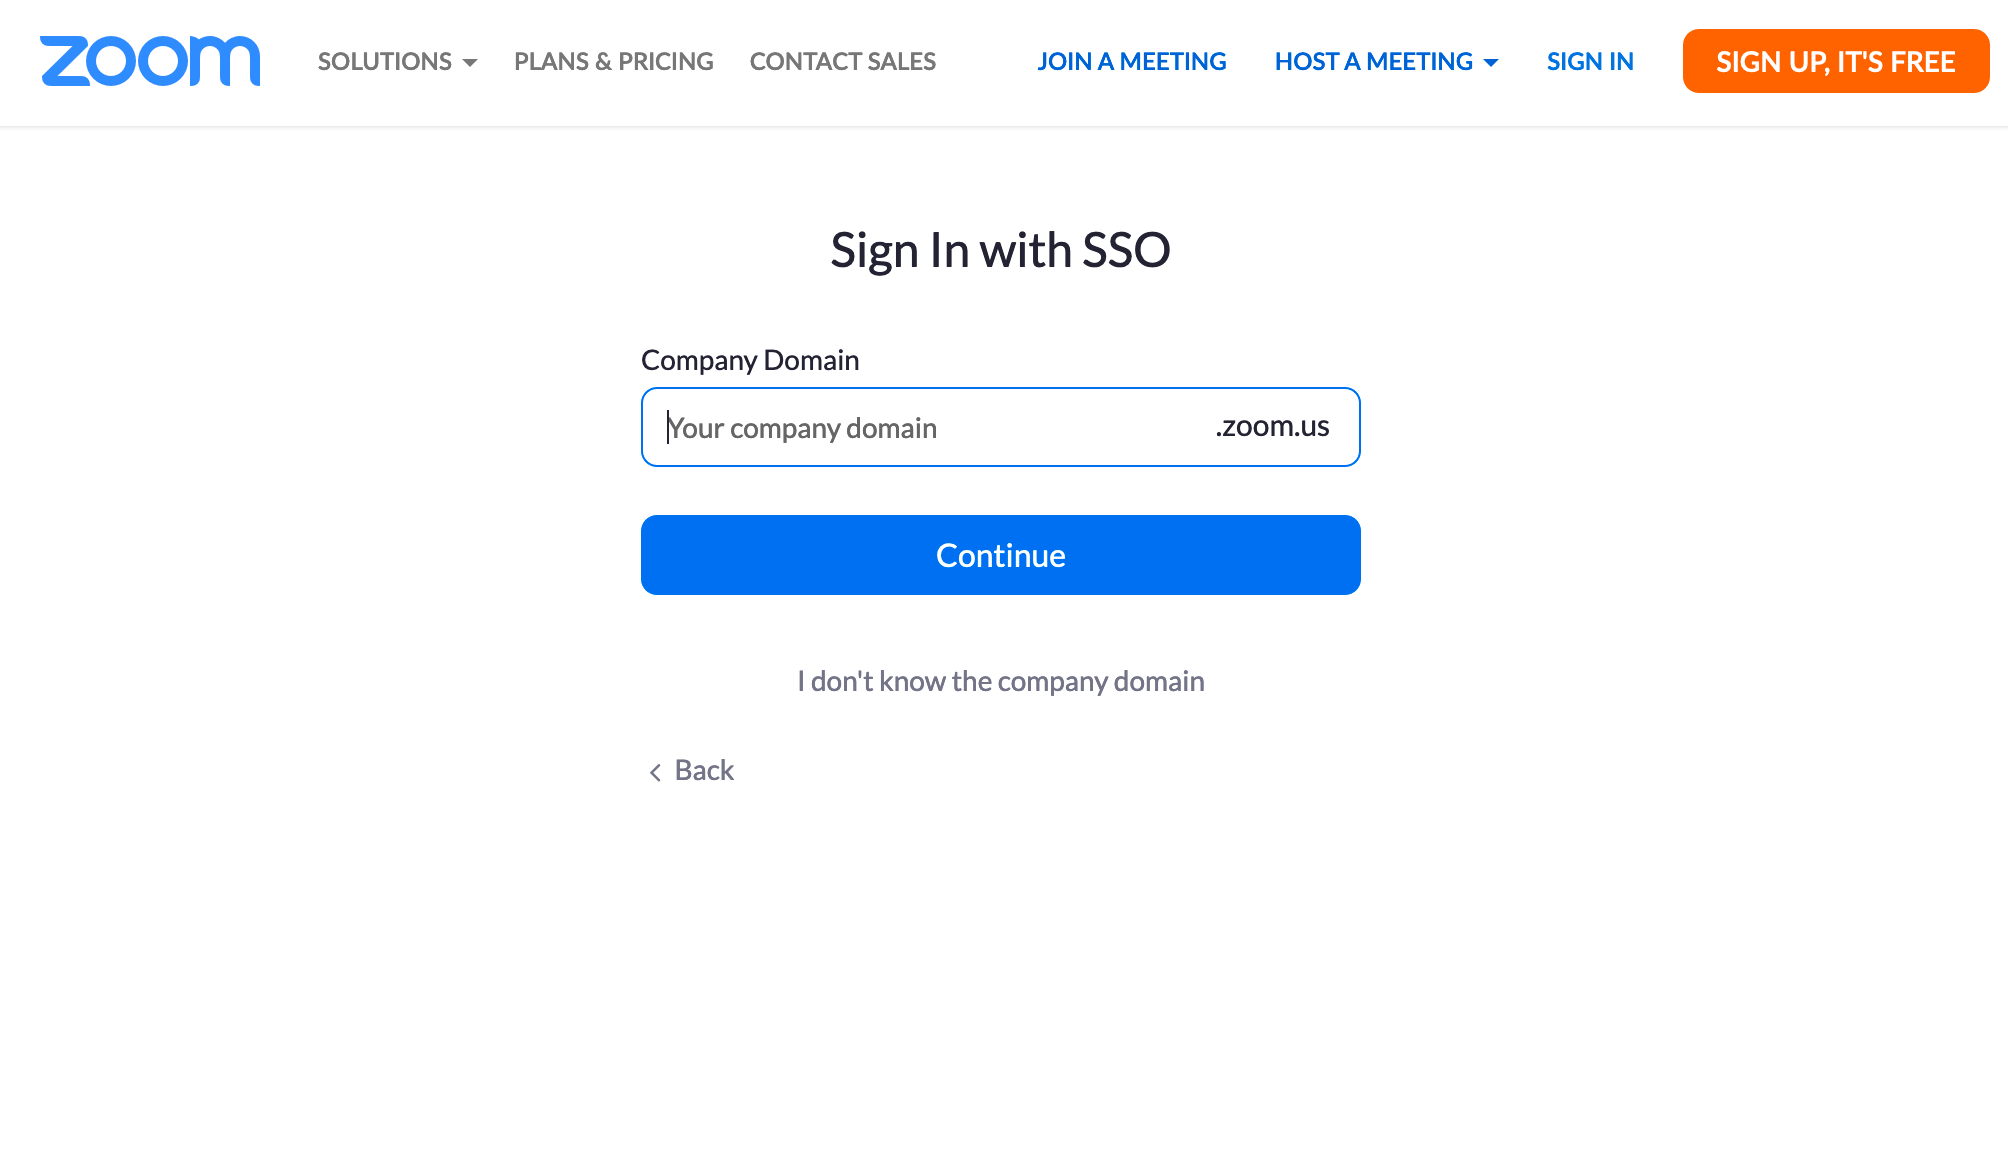Open the Host a Meeting menu
2008x1158 pixels.
(1373, 62)
